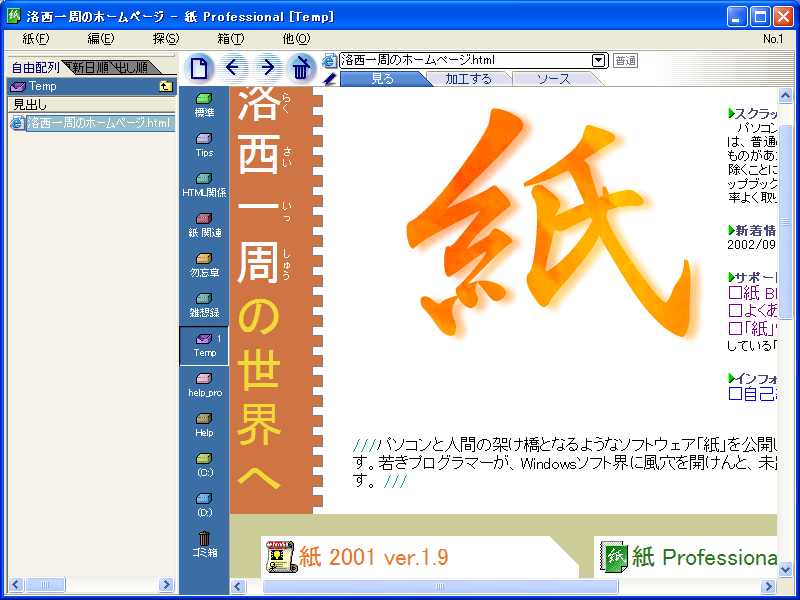This screenshot has width=800, height=600.
Task: Click the content horizontal scrollbar thumb
Action: [x=440, y=586]
